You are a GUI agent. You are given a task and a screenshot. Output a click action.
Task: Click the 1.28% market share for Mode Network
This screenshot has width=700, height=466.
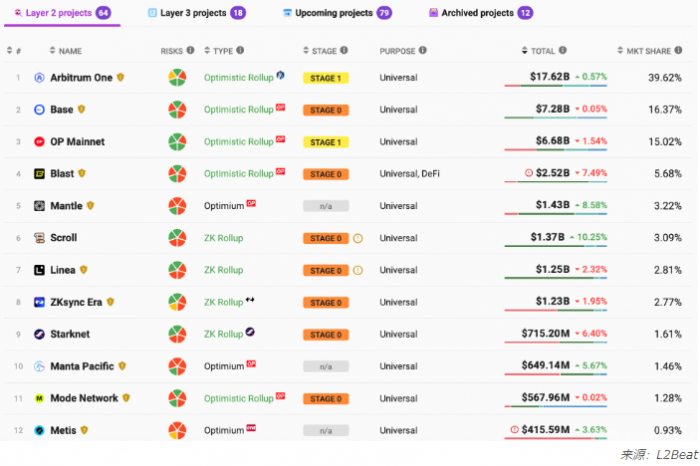point(668,398)
